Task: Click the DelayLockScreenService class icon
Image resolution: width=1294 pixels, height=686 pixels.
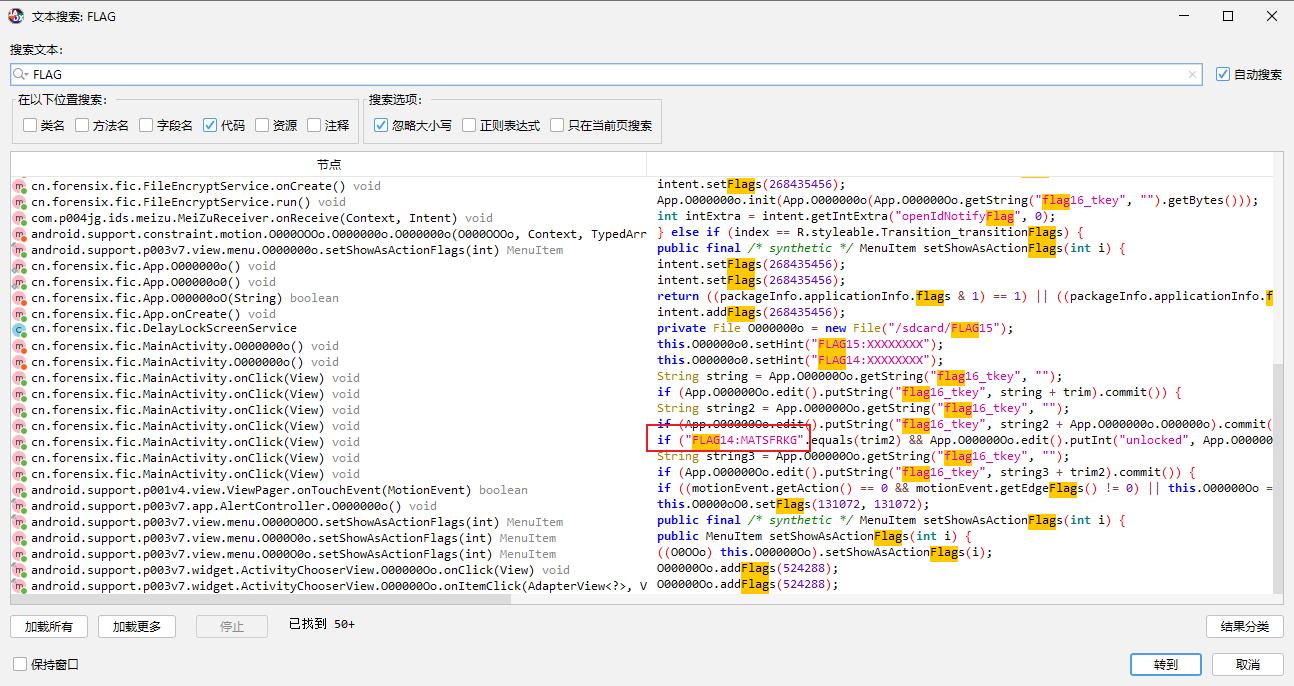Action: pyautogui.click(x=19, y=329)
